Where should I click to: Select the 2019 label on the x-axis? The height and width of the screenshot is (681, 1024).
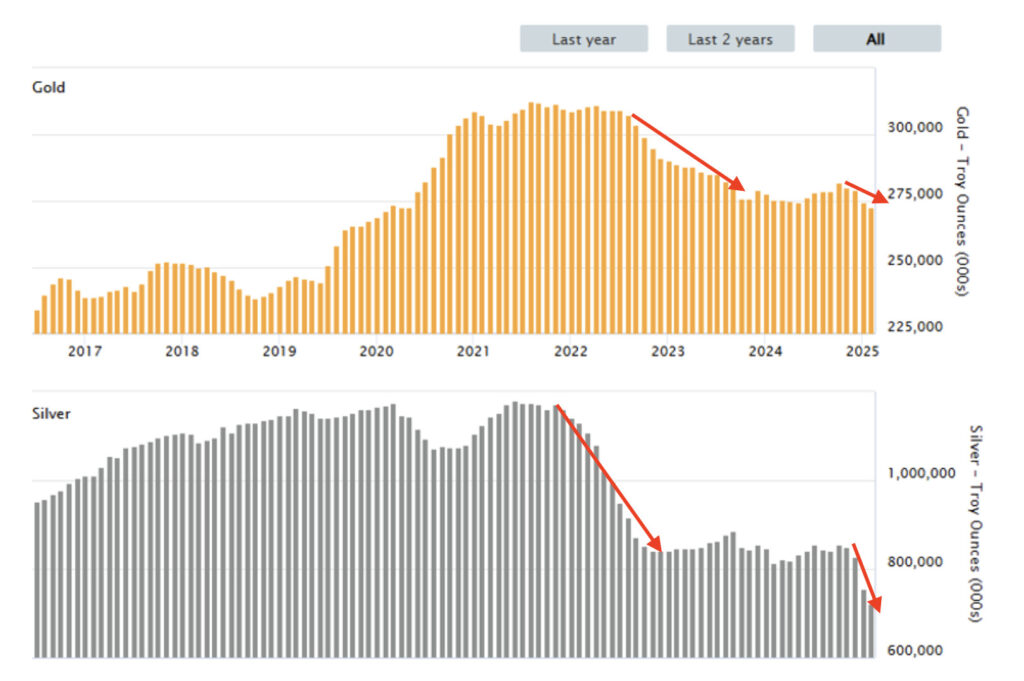[279, 351]
